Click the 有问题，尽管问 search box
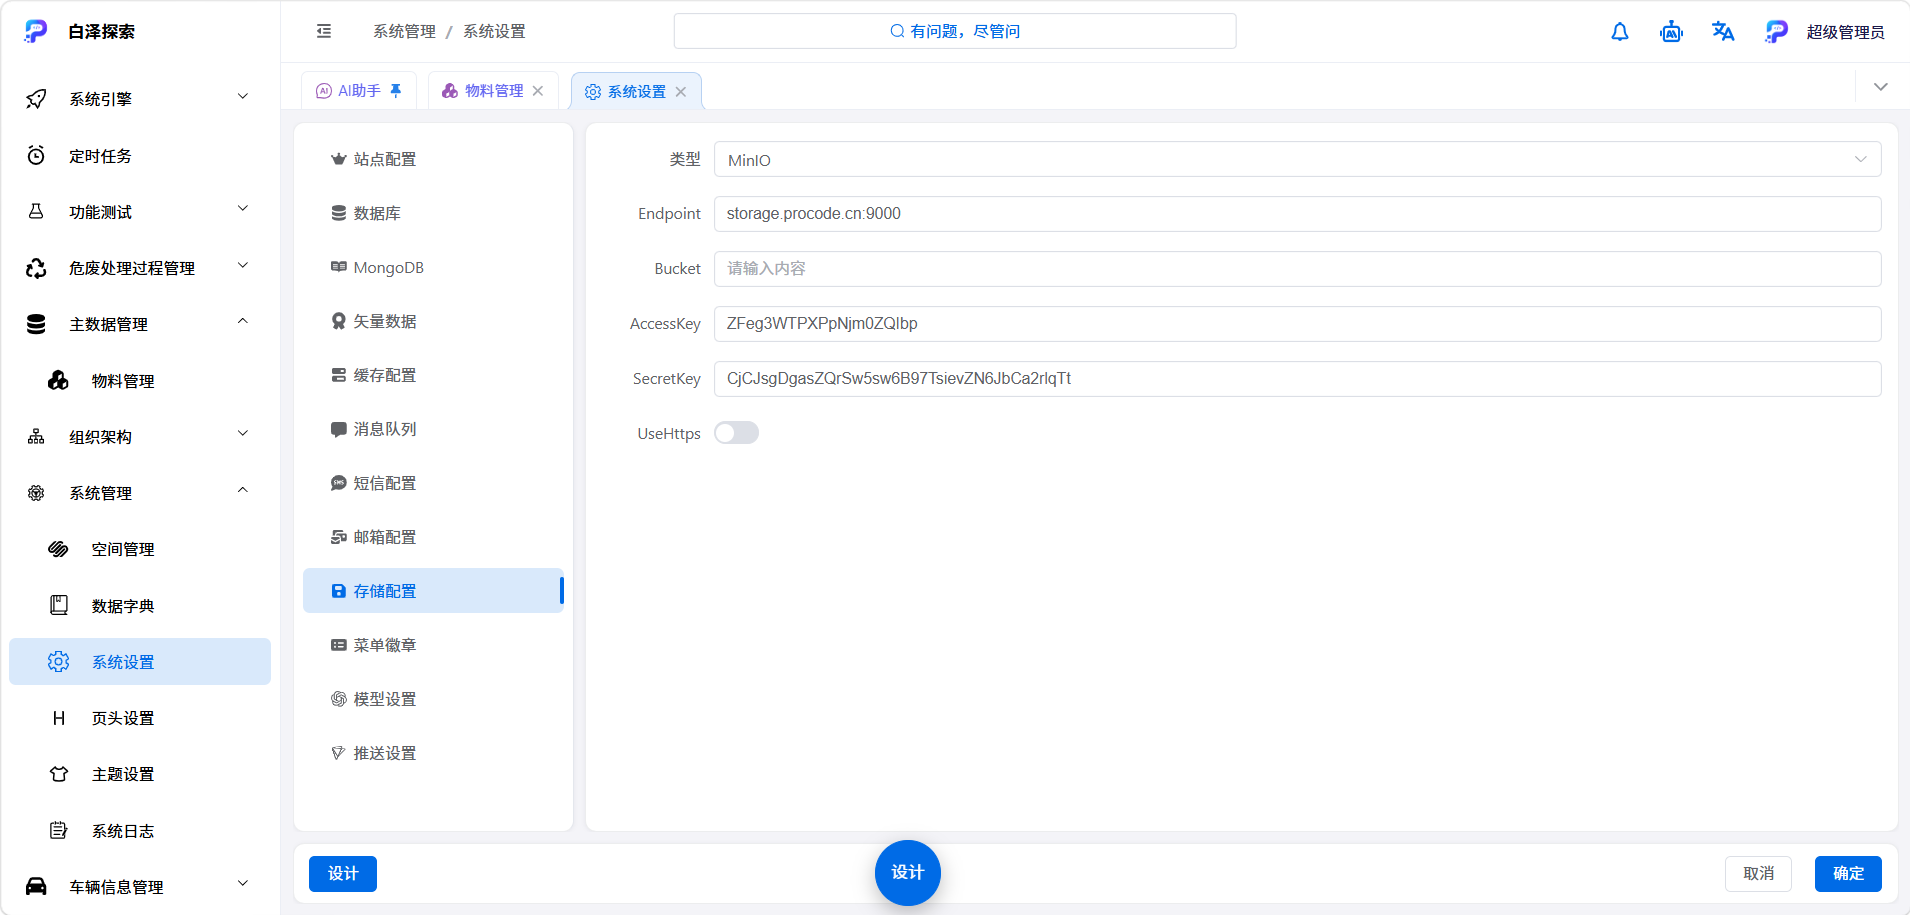 [x=955, y=31]
